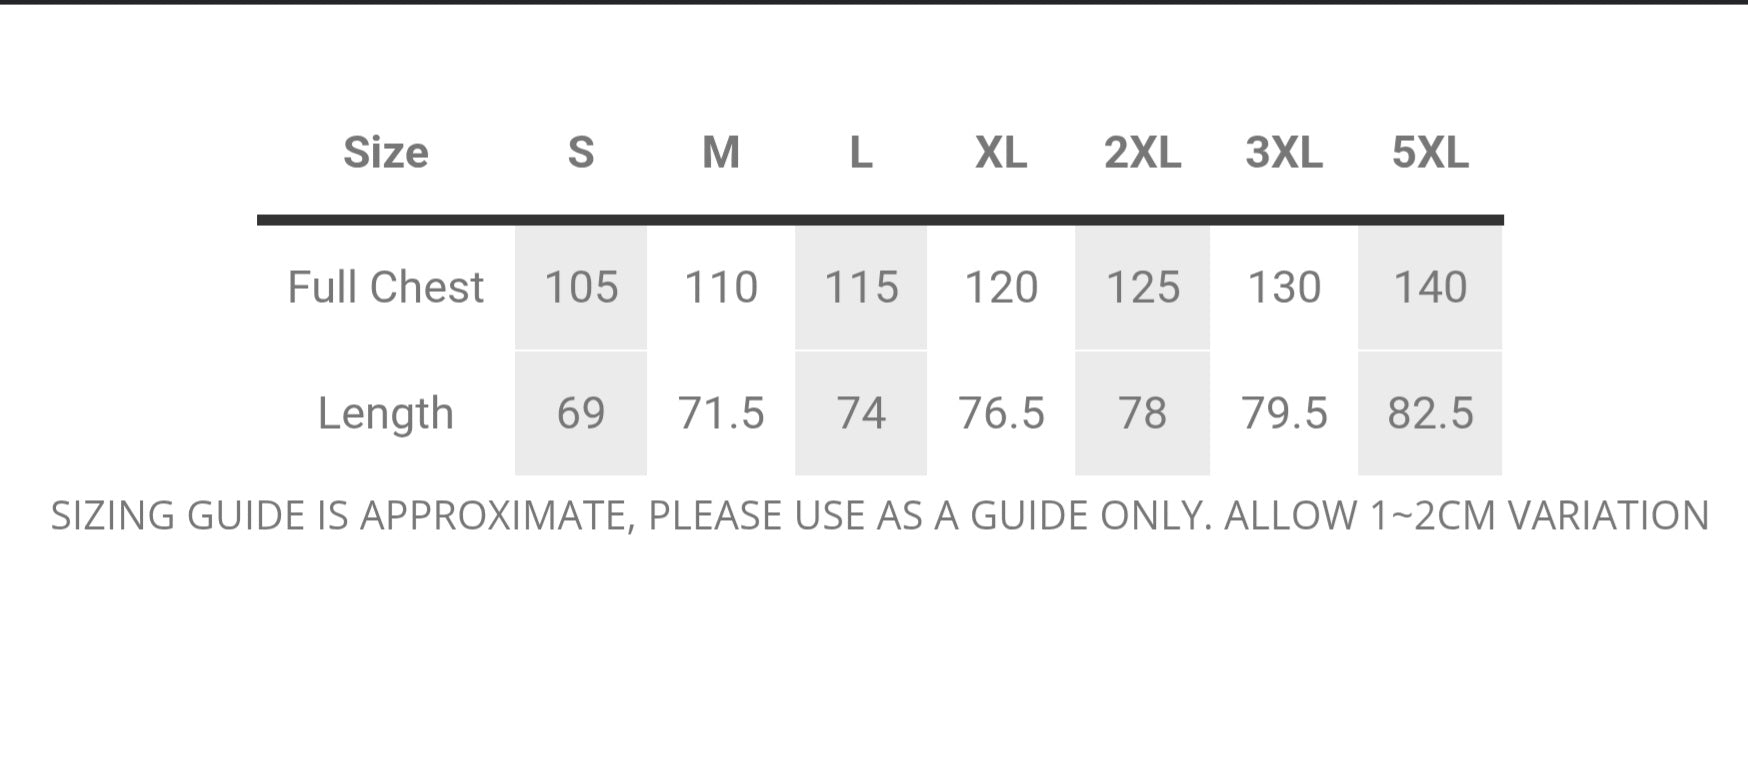Click the 5XL size header
The image size is (1748, 777).
pos(1430,153)
